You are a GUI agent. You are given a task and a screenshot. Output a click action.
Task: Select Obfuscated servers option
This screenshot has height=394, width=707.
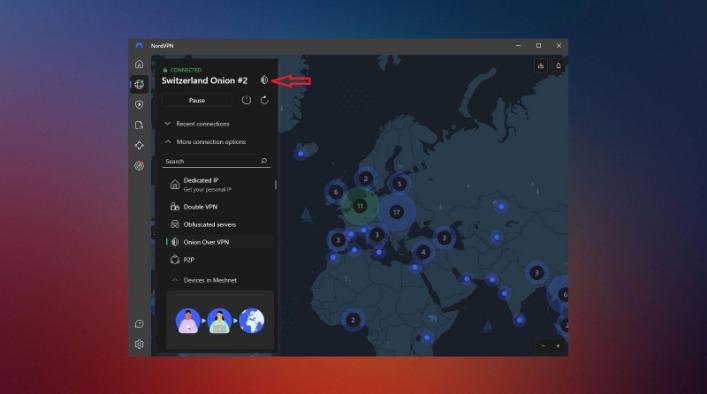[x=220, y=224]
